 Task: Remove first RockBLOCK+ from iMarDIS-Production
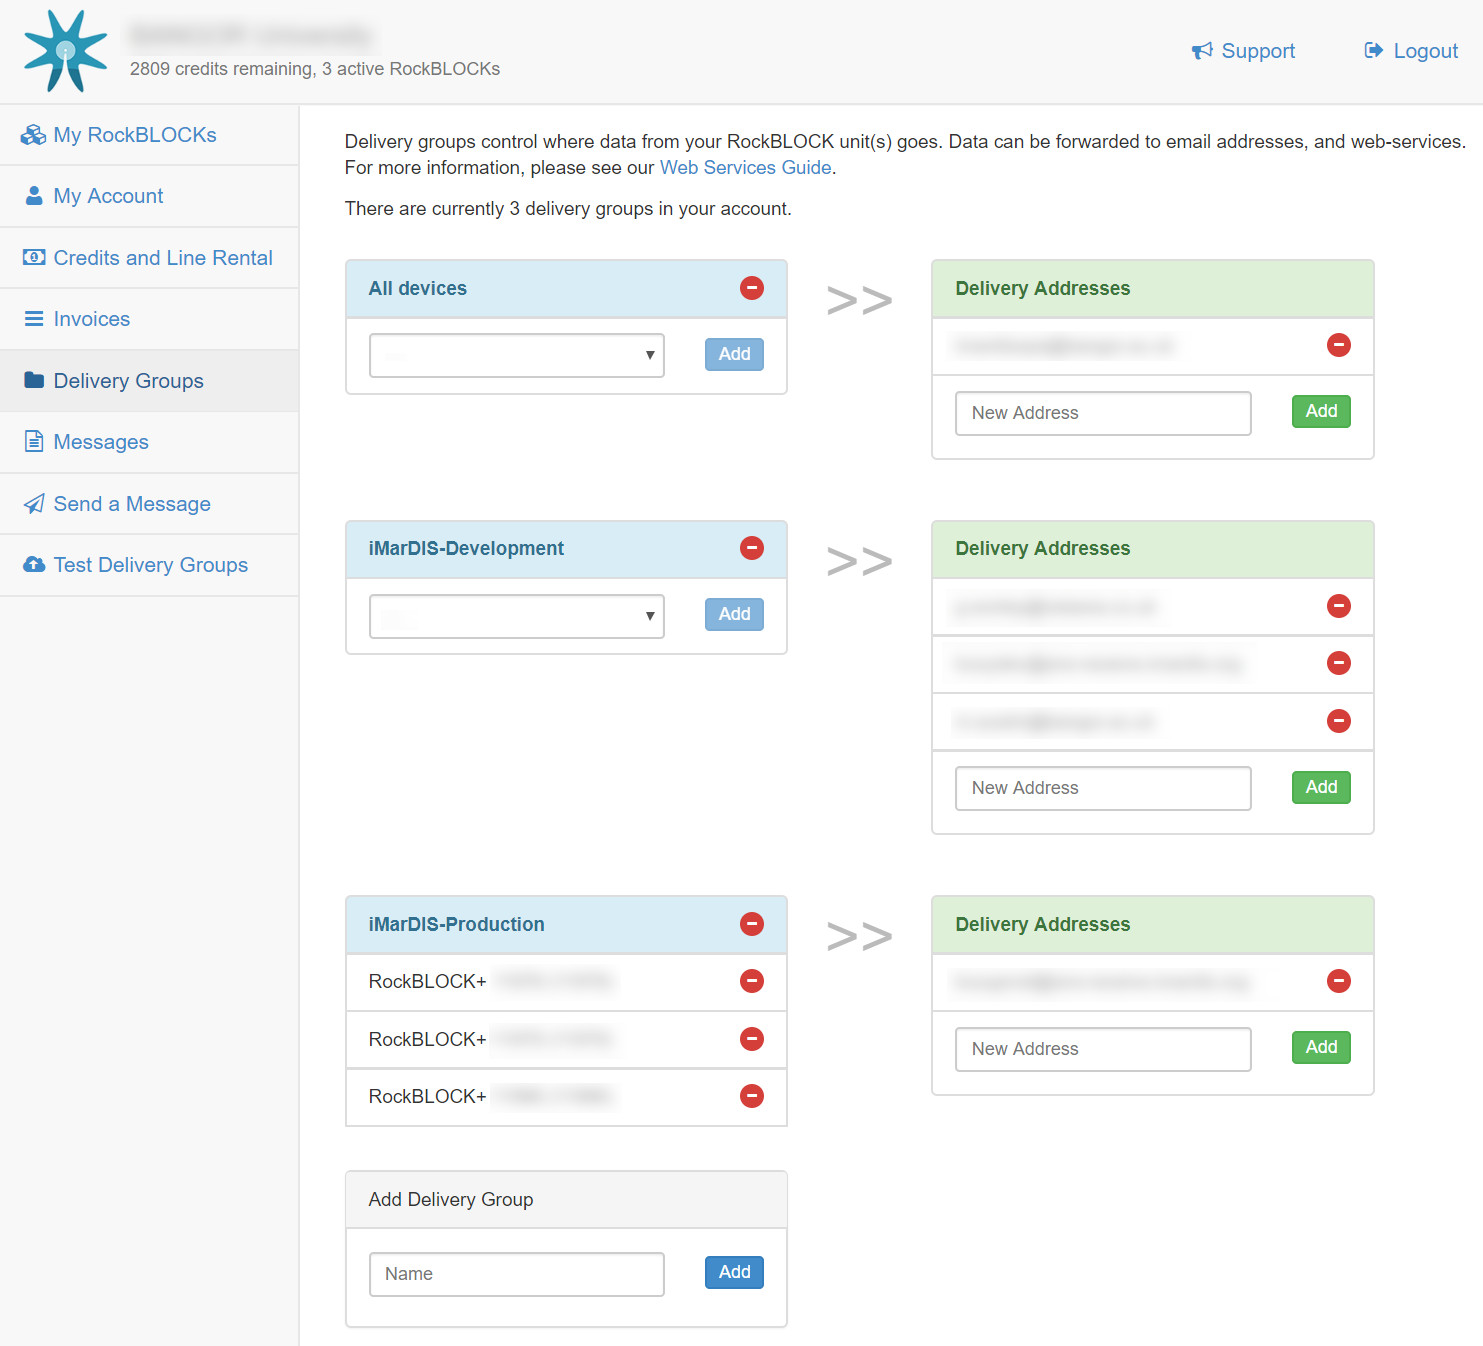752,981
